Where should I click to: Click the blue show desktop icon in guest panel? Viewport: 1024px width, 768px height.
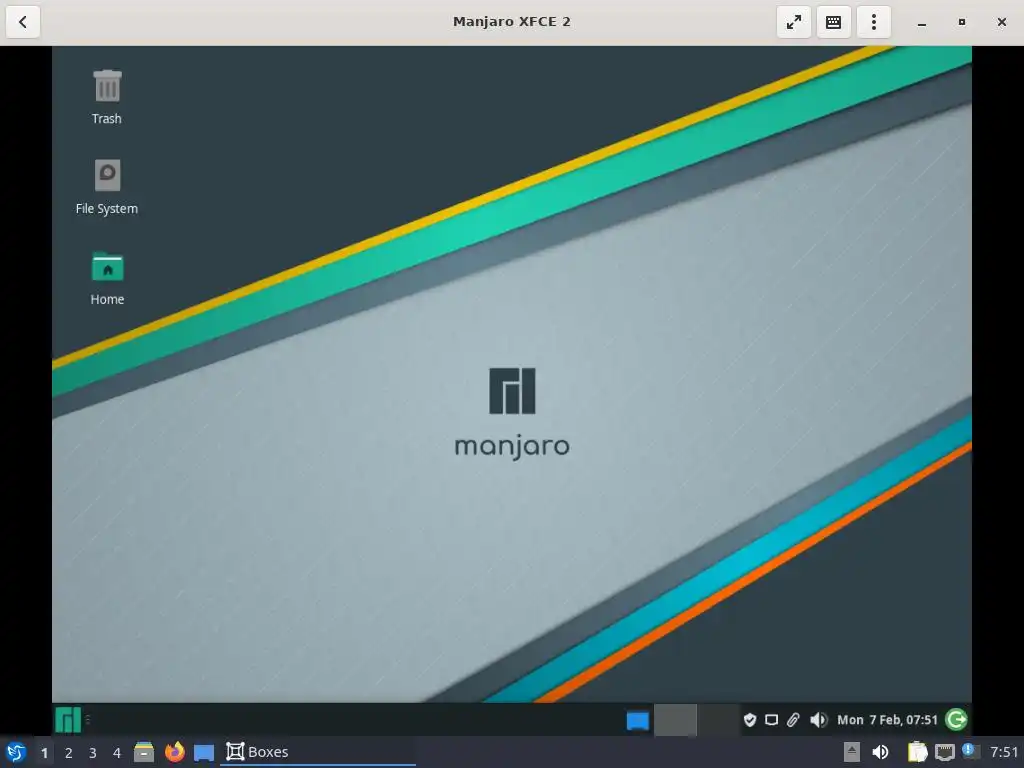pyautogui.click(x=637, y=720)
